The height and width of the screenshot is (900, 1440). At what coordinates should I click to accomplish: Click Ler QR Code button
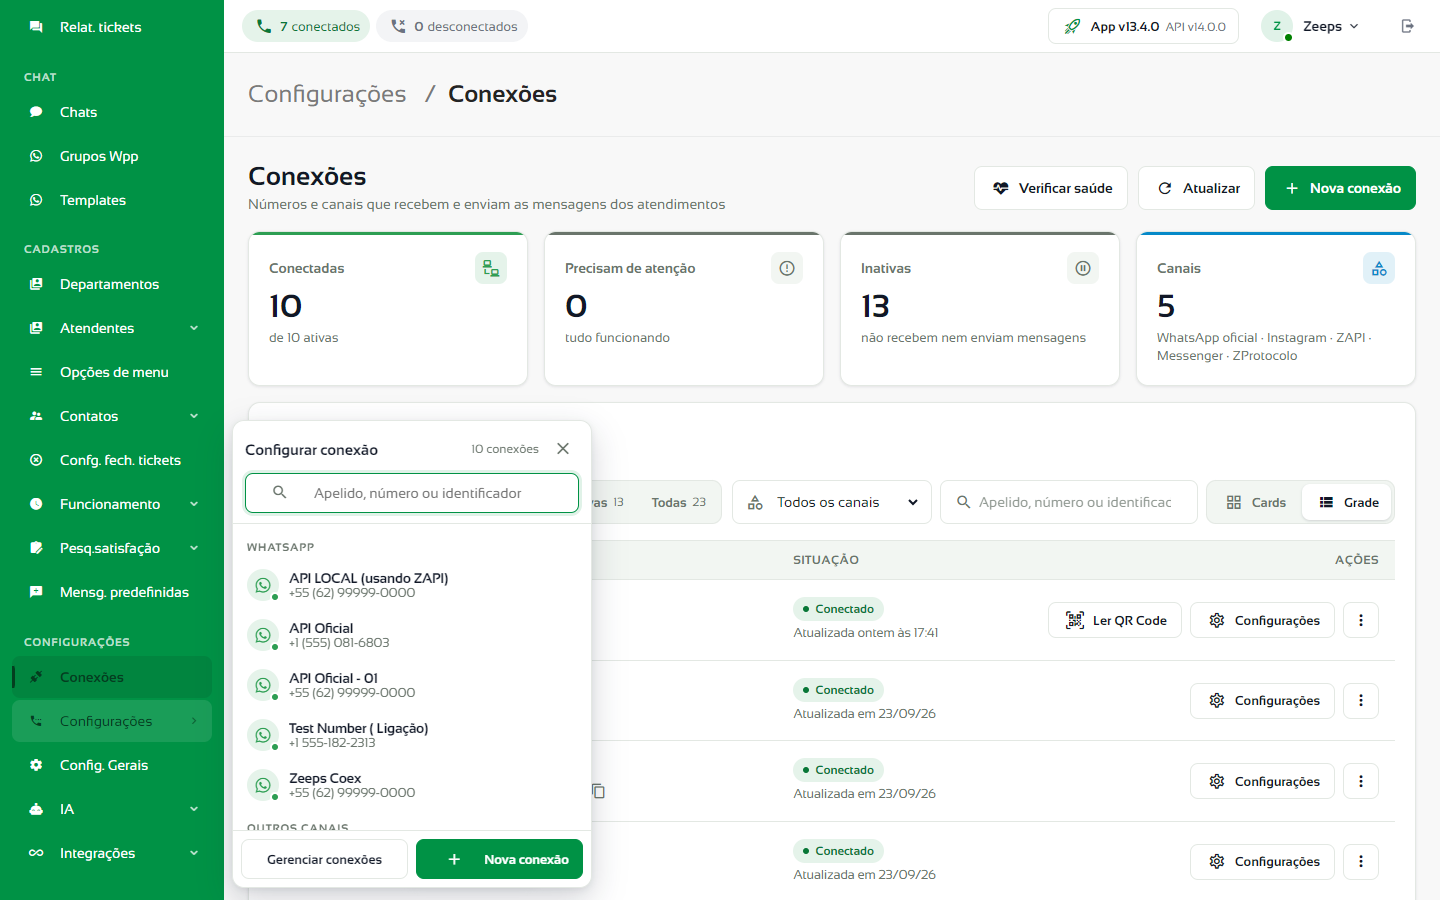(1115, 620)
